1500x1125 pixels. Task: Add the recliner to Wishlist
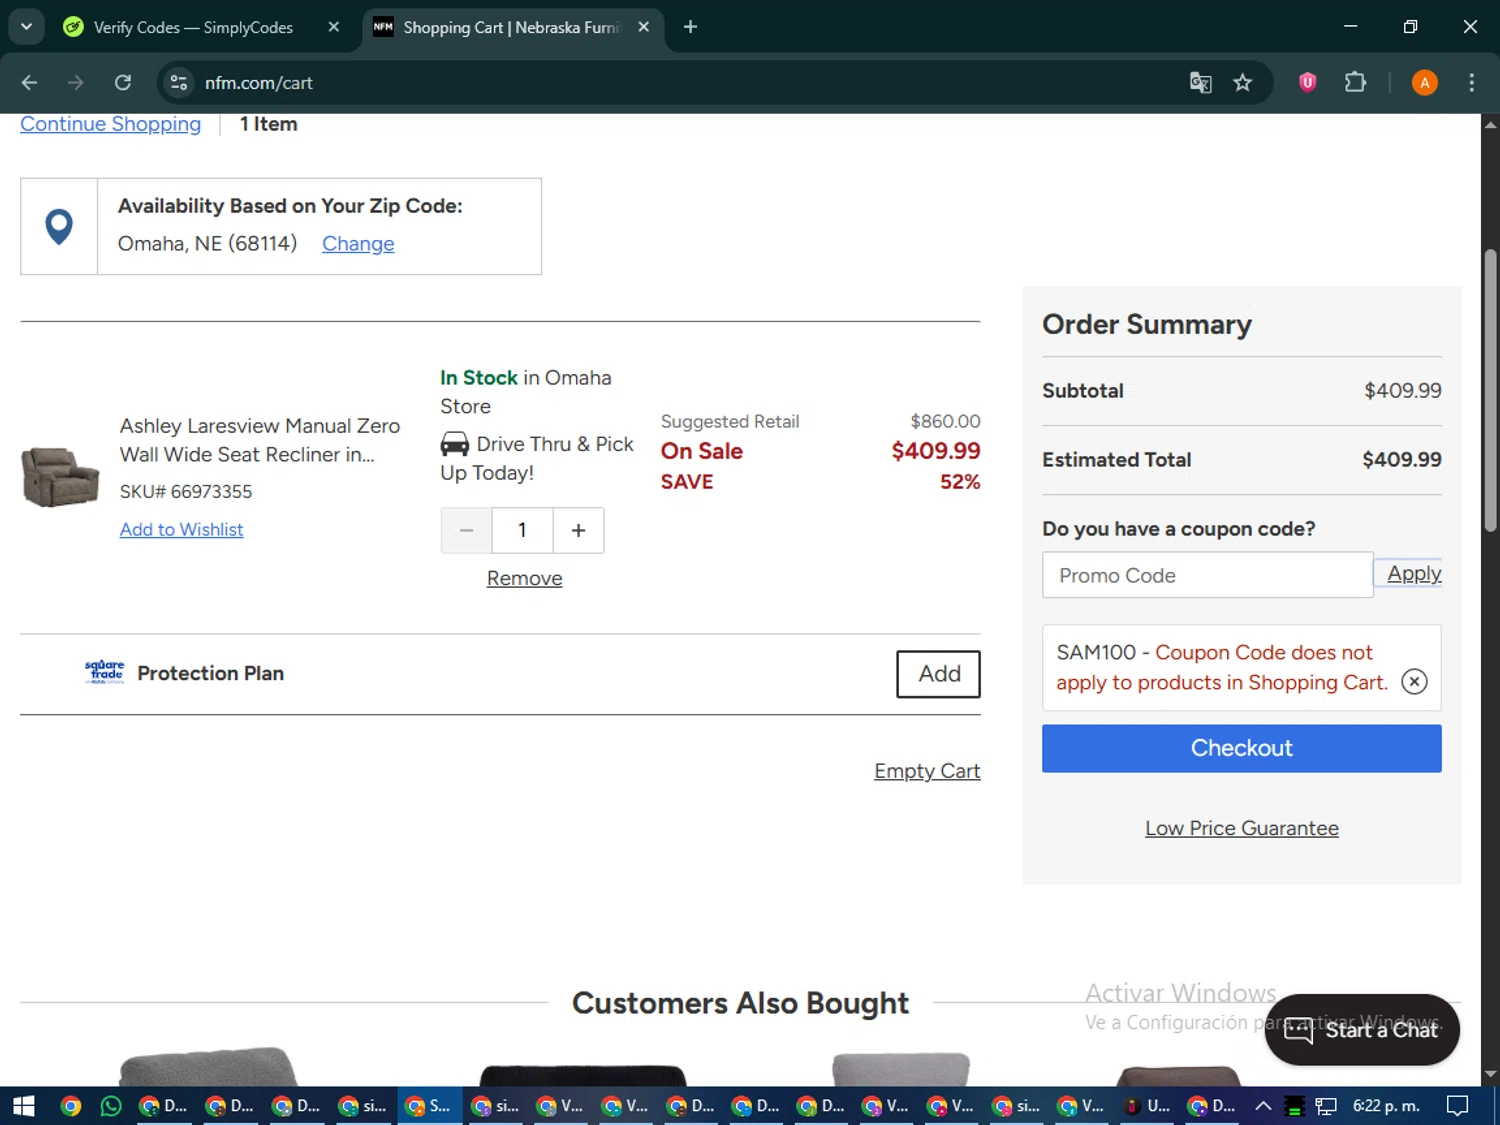pos(181,529)
